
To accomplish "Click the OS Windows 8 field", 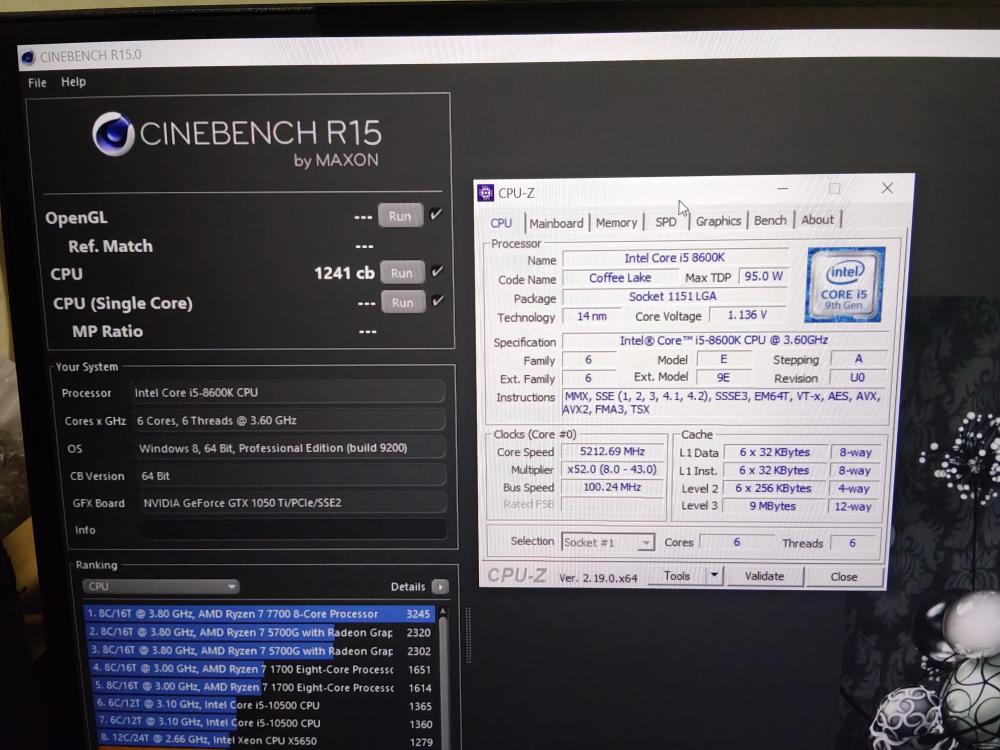I will point(291,448).
